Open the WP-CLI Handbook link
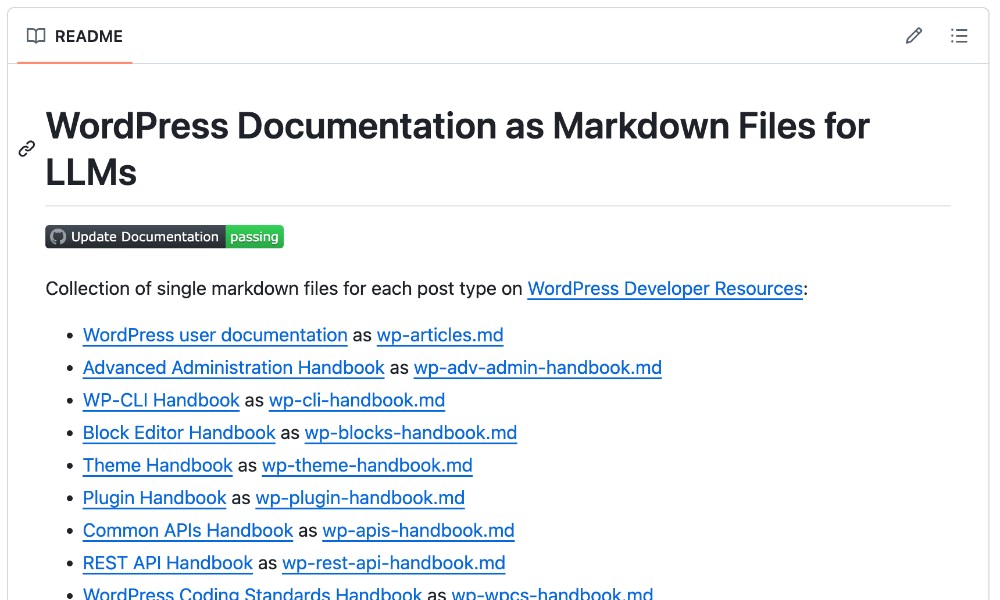 pos(160,400)
